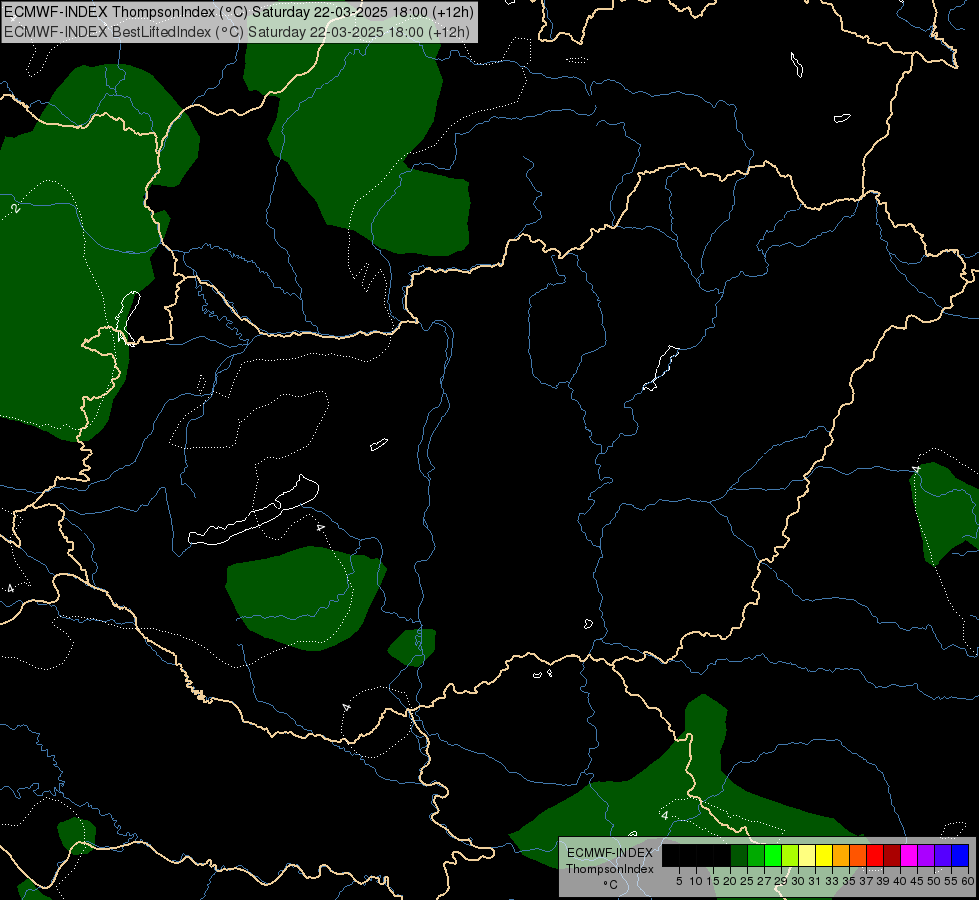The height and width of the screenshot is (900, 979).
Task: Select the indigo 50-55 legend swatch
Action: click(943, 855)
